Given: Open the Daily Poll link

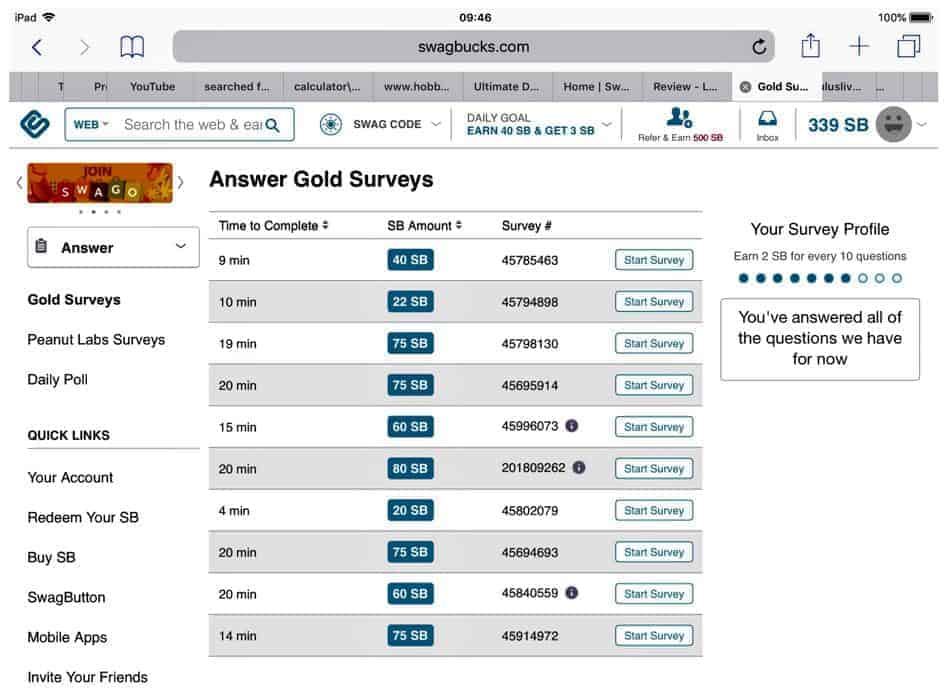Looking at the screenshot, I should [x=57, y=379].
